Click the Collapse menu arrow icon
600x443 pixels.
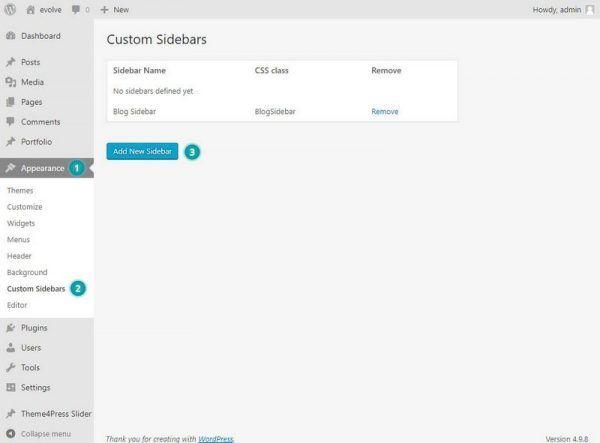tap(11, 433)
